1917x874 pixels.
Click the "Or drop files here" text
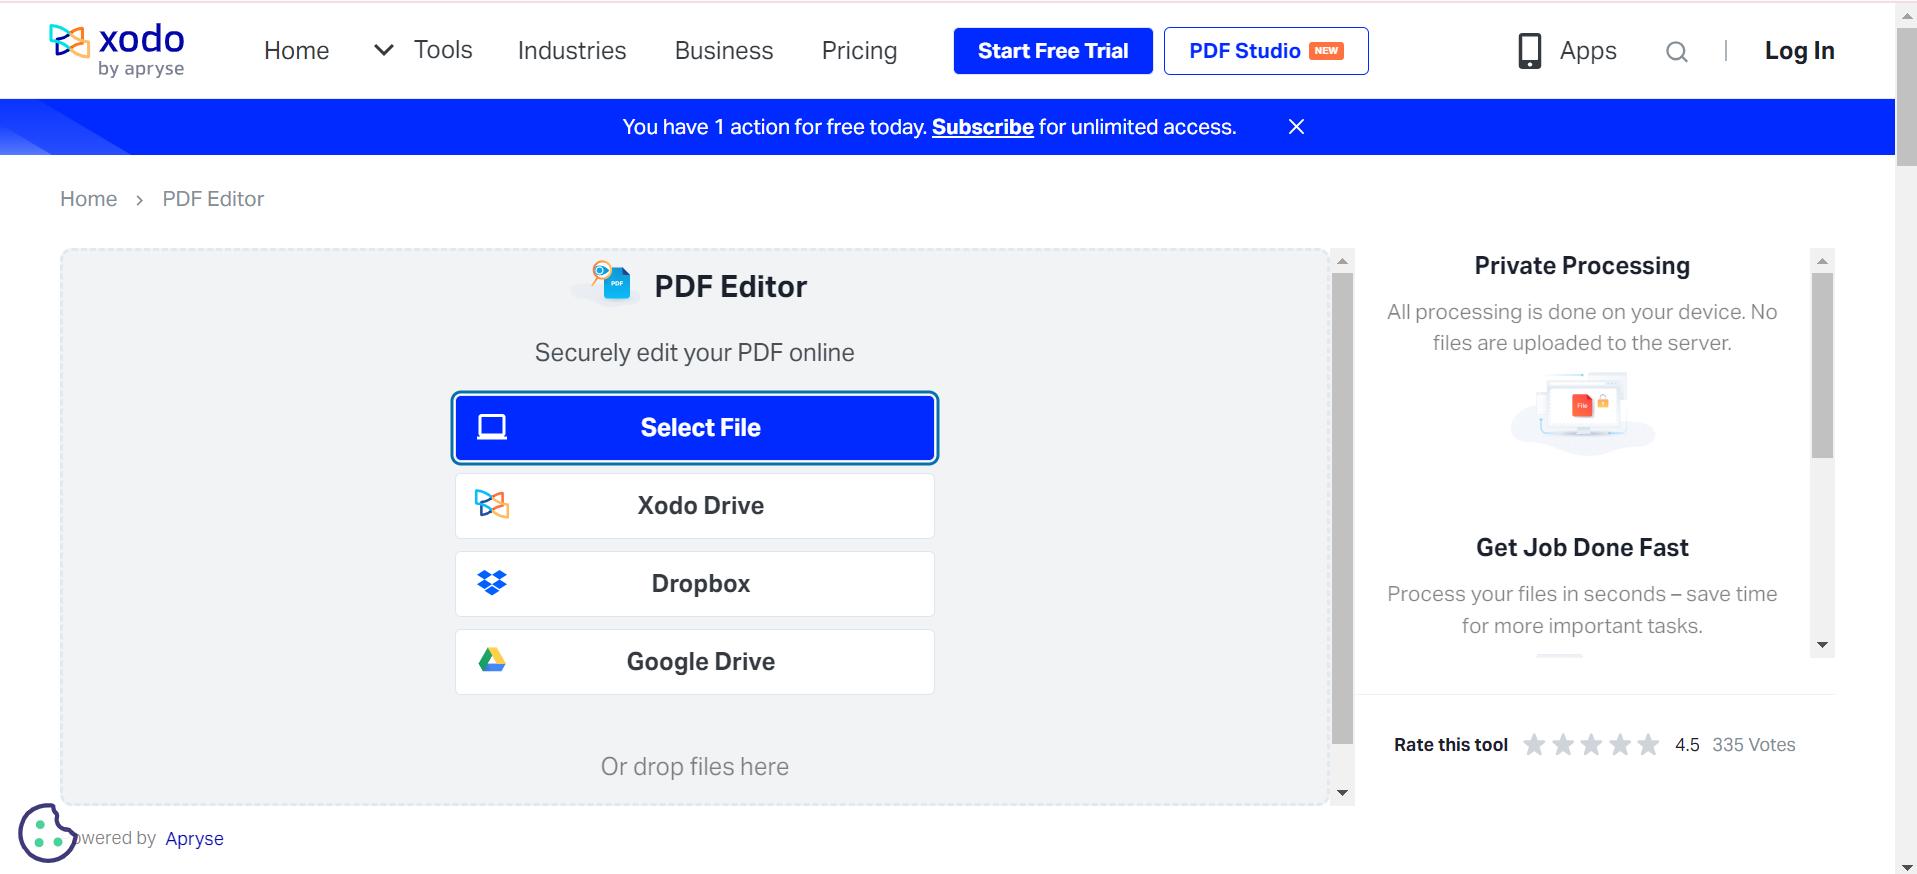[695, 767]
